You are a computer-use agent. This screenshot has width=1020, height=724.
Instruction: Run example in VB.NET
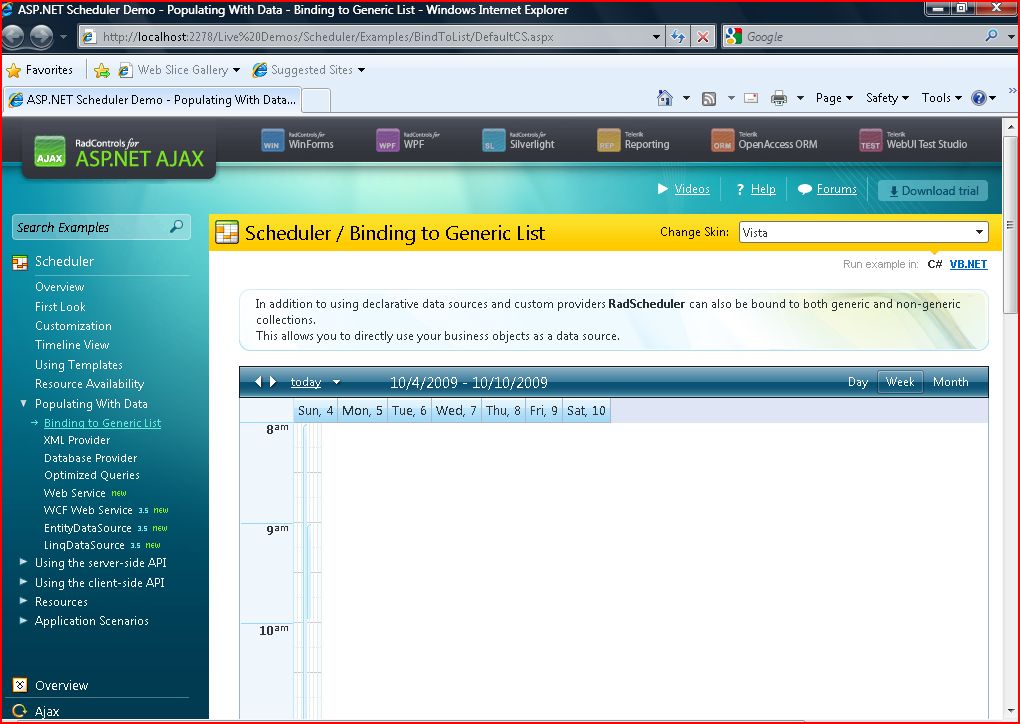click(968, 264)
